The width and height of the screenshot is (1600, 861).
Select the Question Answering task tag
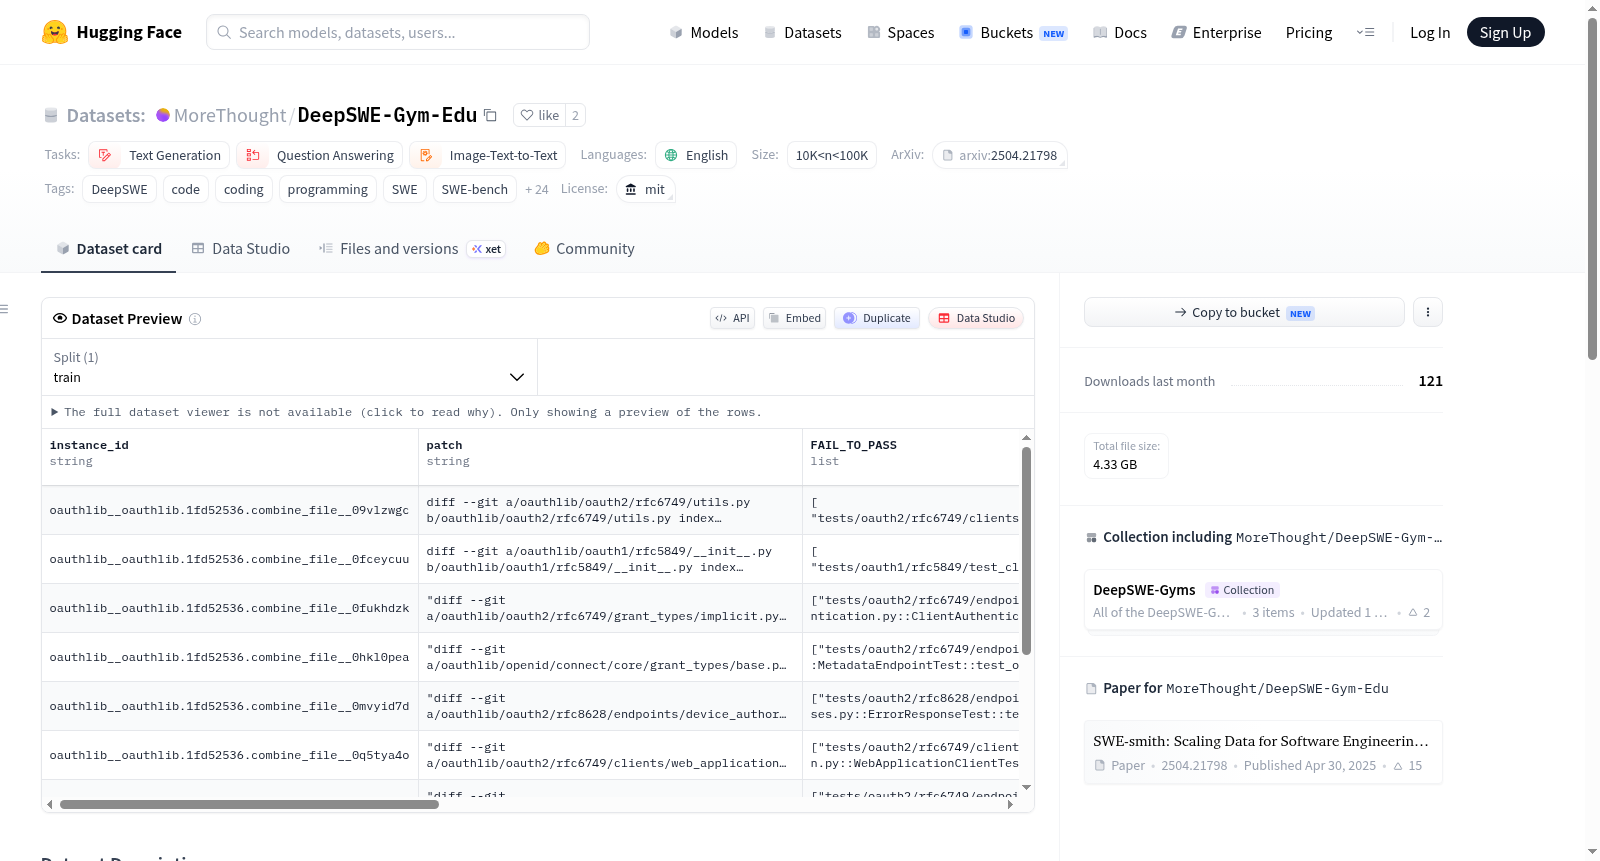point(320,155)
